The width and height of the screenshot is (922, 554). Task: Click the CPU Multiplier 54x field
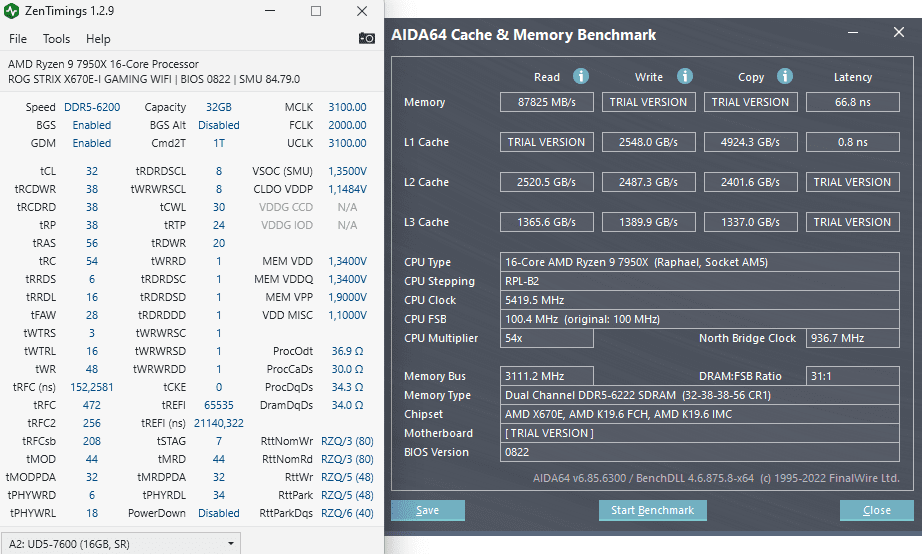pos(547,338)
